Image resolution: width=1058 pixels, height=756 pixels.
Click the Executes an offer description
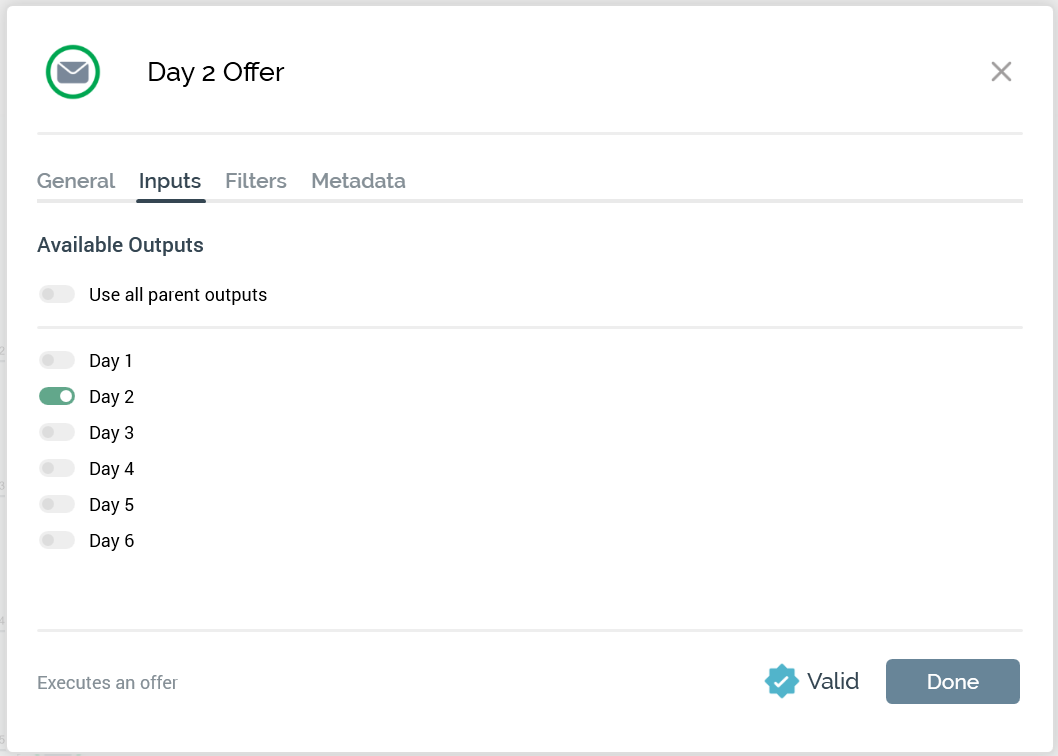point(107,683)
